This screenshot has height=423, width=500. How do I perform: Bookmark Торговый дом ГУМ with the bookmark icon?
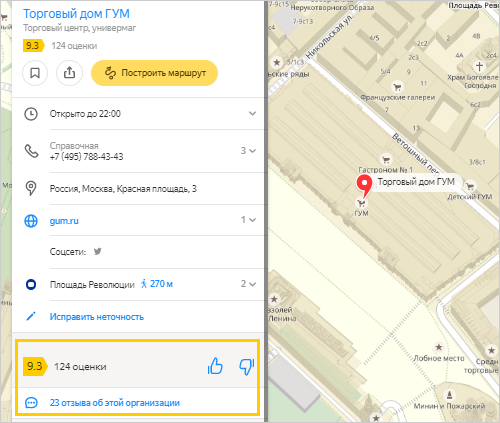pos(35,73)
